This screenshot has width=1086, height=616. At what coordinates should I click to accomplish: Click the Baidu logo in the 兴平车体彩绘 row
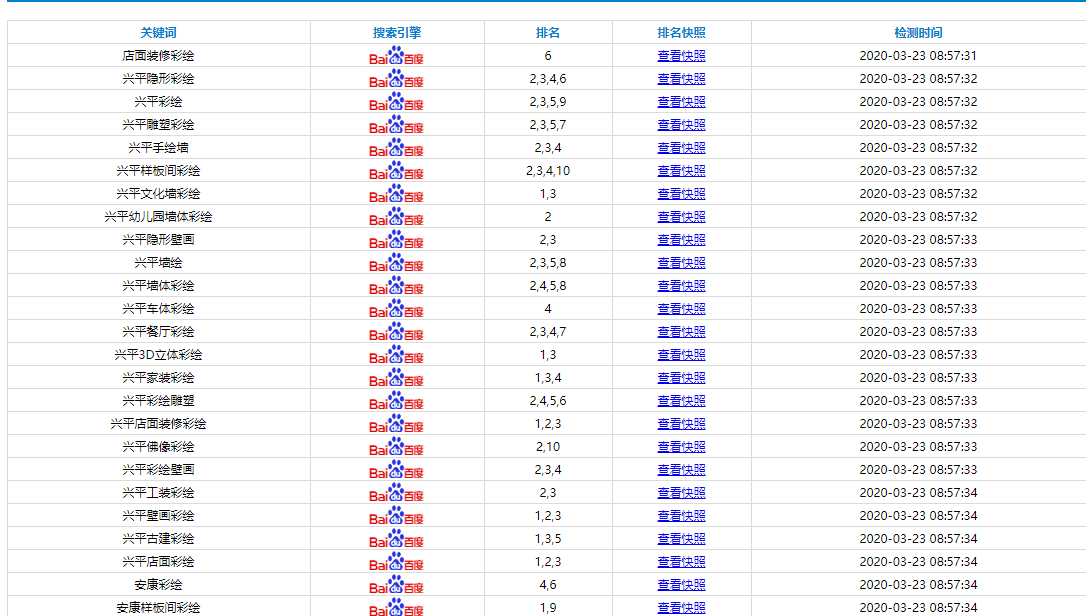coord(396,308)
